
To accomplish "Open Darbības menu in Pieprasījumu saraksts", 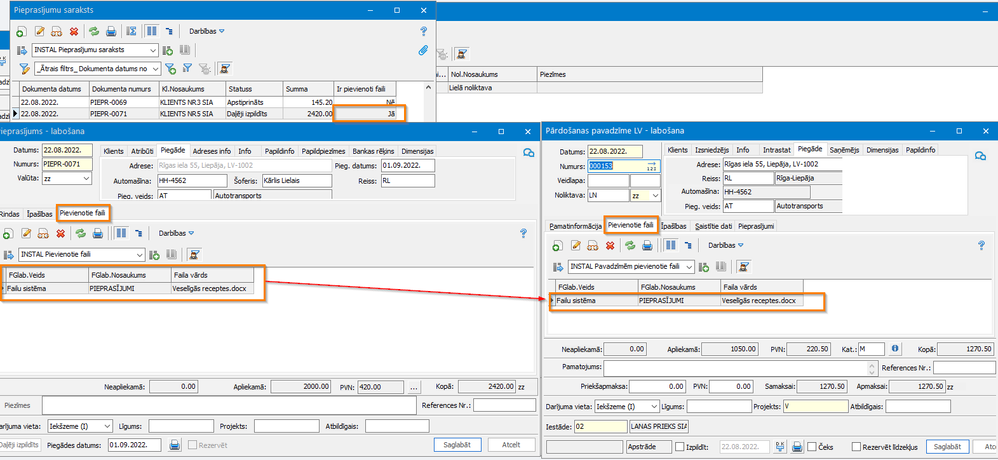I will pyautogui.click(x=207, y=31).
